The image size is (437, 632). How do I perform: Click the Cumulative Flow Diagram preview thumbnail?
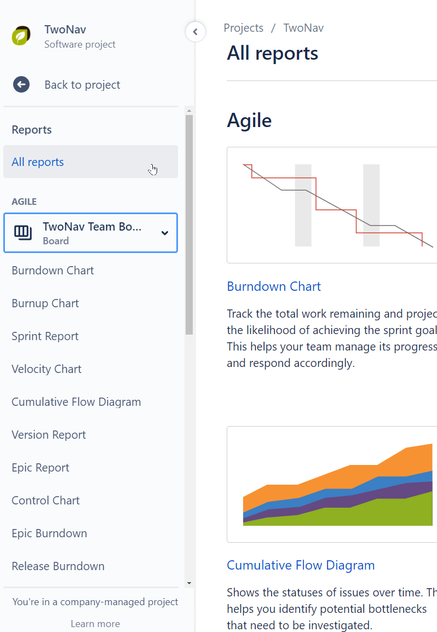coord(332,484)
